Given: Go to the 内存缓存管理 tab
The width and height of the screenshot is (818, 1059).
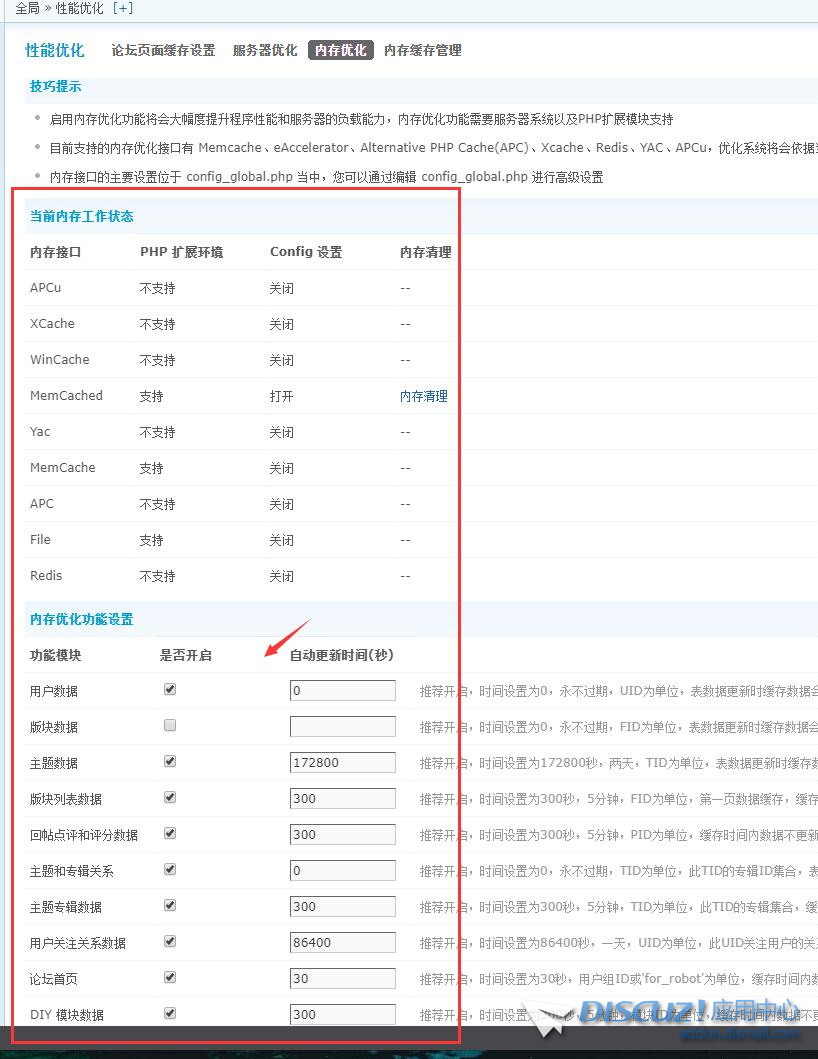Looking at the screenshot, I should 423,50.
